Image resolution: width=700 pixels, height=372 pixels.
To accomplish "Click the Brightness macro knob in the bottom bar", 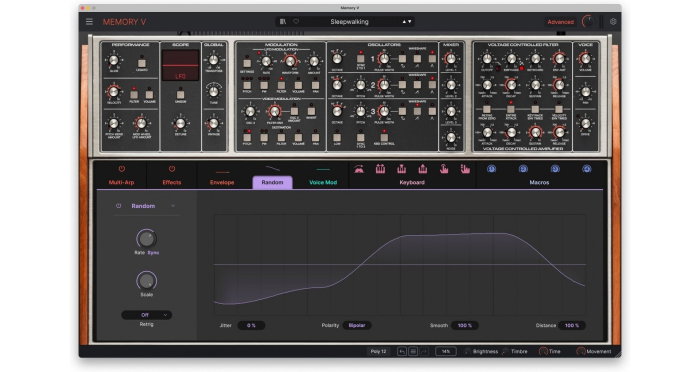I will coord(467,351).
